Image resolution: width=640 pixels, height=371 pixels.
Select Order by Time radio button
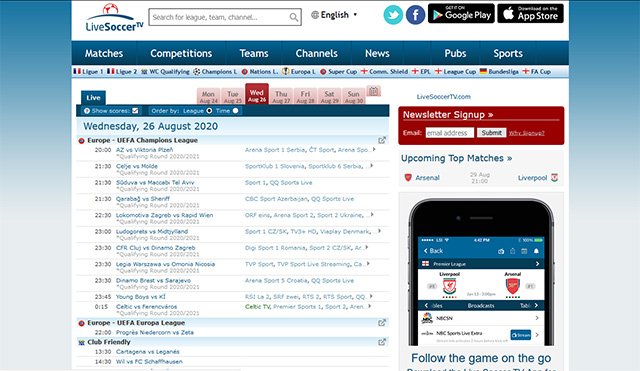[236, 111]
